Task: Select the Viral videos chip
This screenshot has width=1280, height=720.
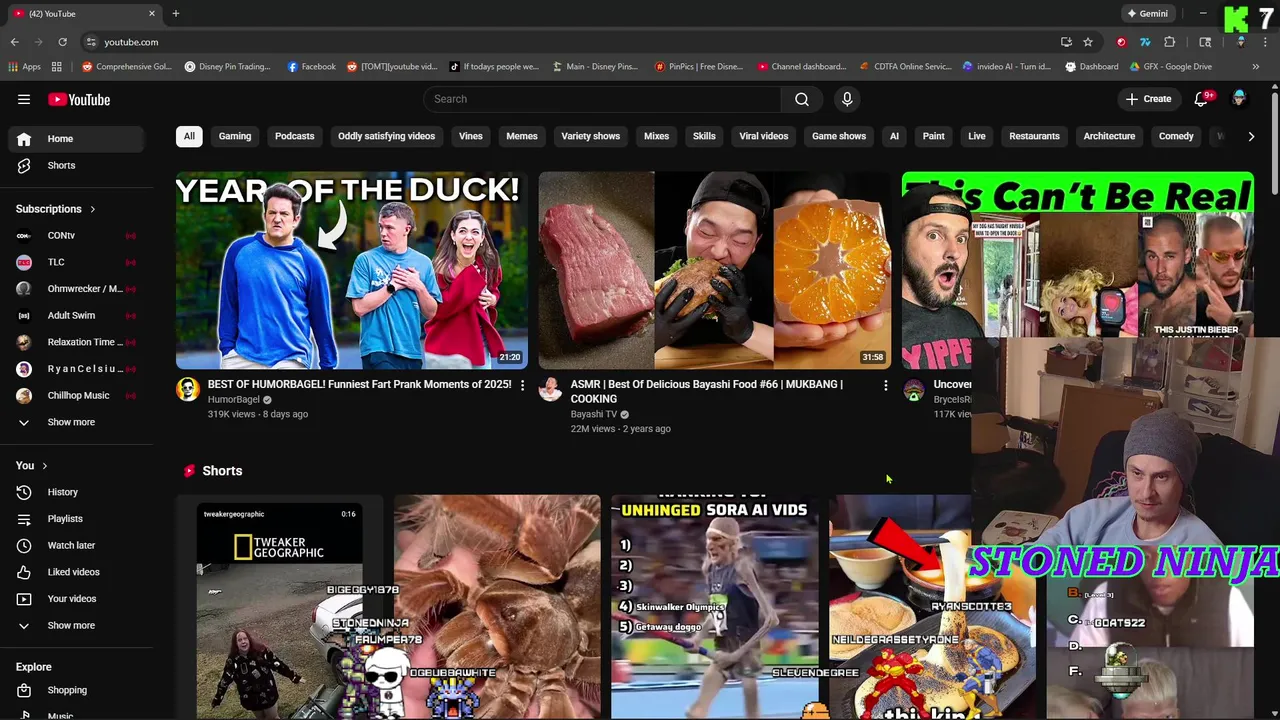Action: coord(763,136)
